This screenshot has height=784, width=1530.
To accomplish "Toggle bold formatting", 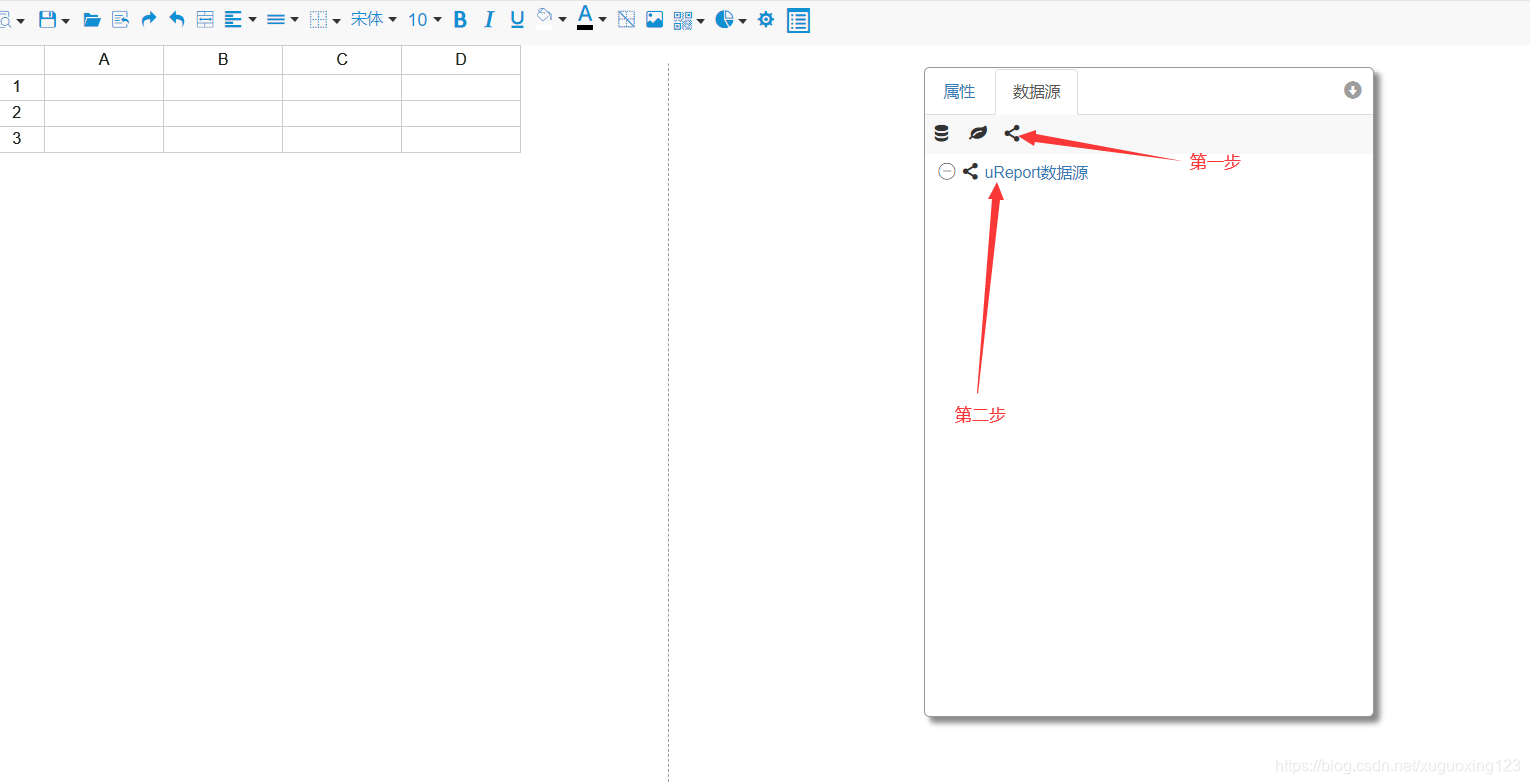I will (460, 19).
